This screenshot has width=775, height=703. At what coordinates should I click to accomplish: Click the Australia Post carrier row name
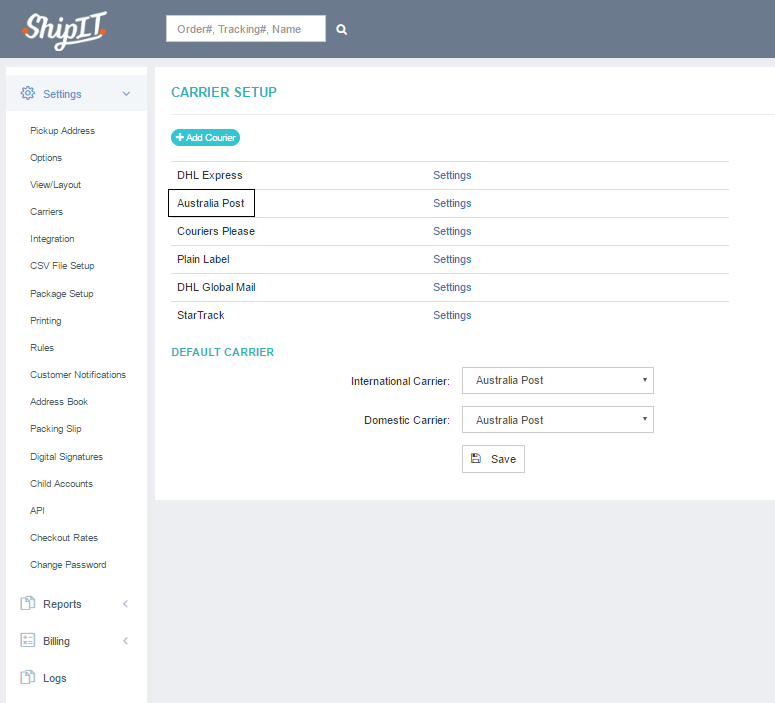(x=211, y=203)
